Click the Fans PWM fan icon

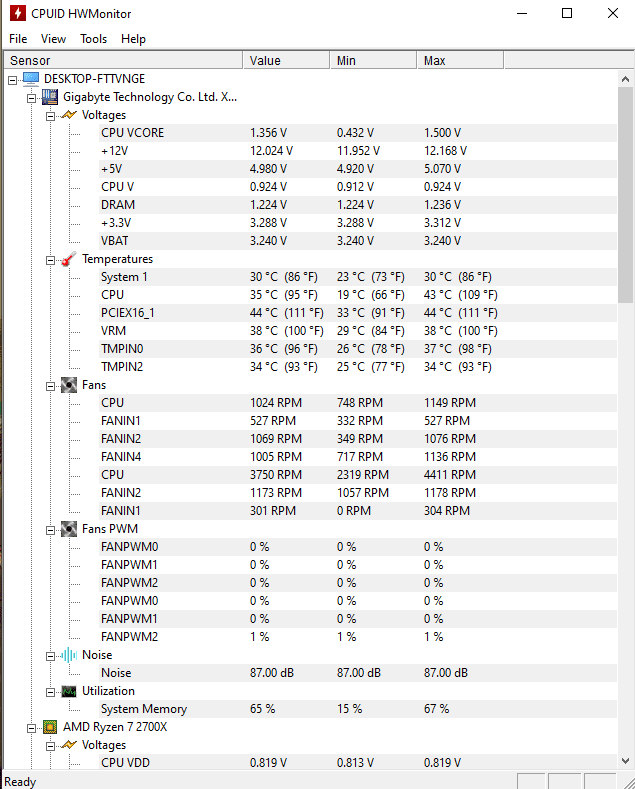(x=69, y=529)
